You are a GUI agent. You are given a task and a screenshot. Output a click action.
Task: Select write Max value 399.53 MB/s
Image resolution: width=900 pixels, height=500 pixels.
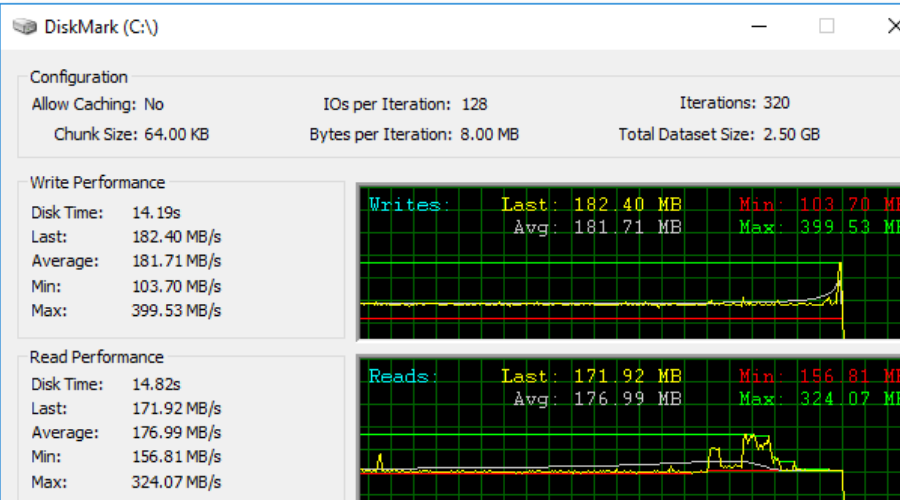(176, 311)
